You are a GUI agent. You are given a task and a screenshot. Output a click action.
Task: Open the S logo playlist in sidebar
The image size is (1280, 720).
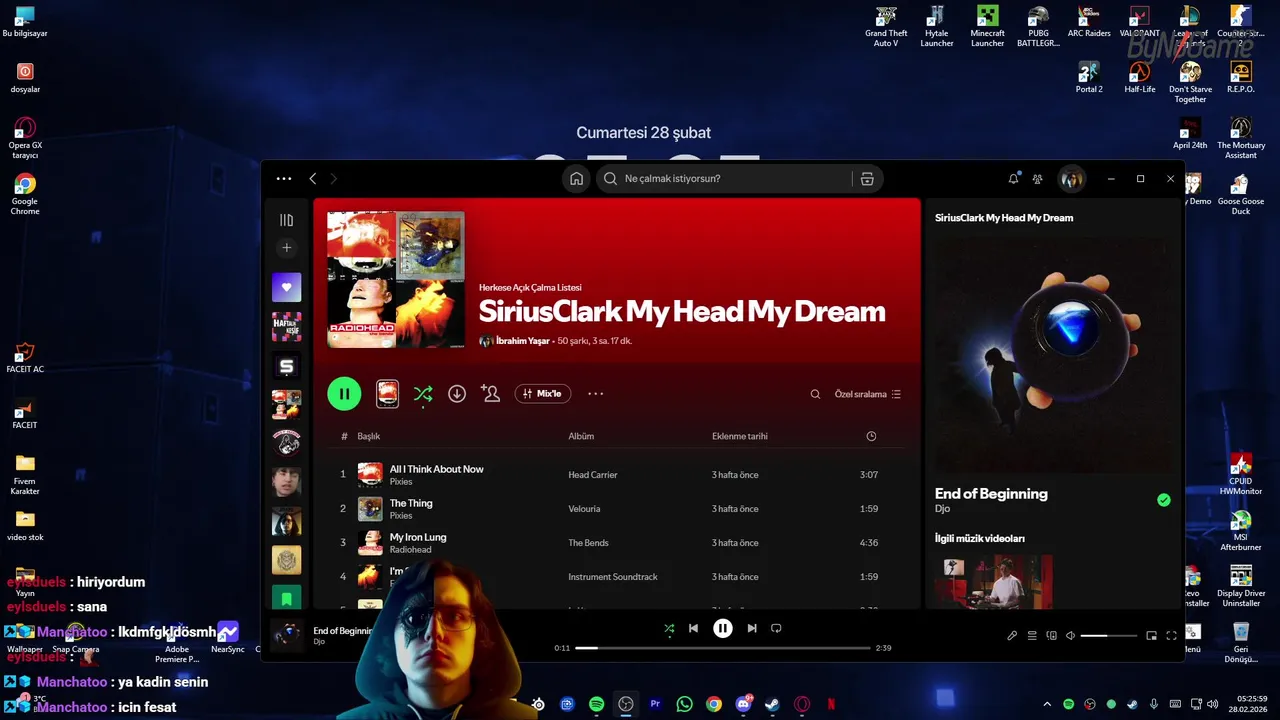click(287, 365)
